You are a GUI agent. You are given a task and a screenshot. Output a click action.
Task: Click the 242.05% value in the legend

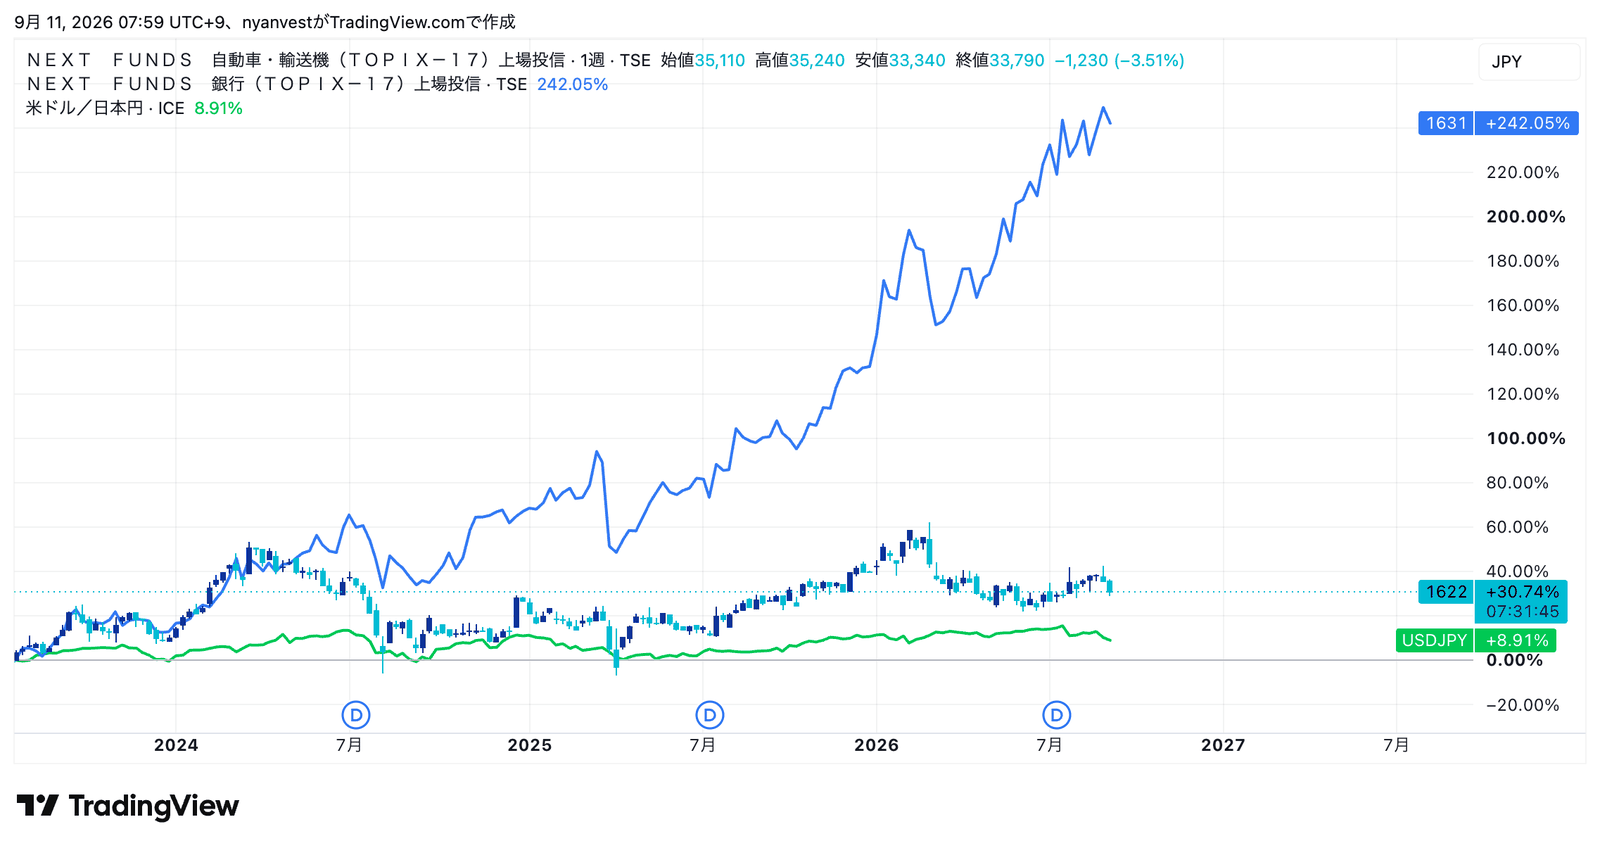573,84
